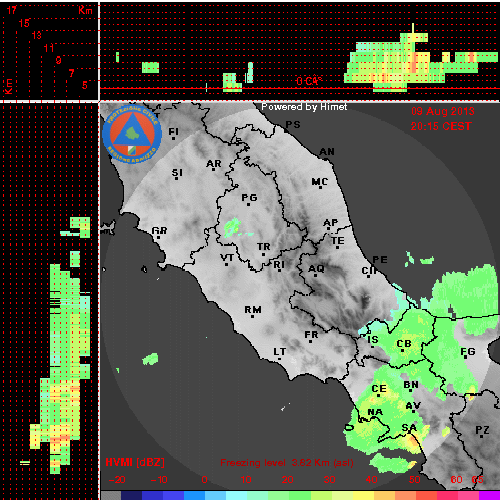Click the 17 Km altitude scale label
The width and height of the screenshot is (500, 500).
coord(12,10)
